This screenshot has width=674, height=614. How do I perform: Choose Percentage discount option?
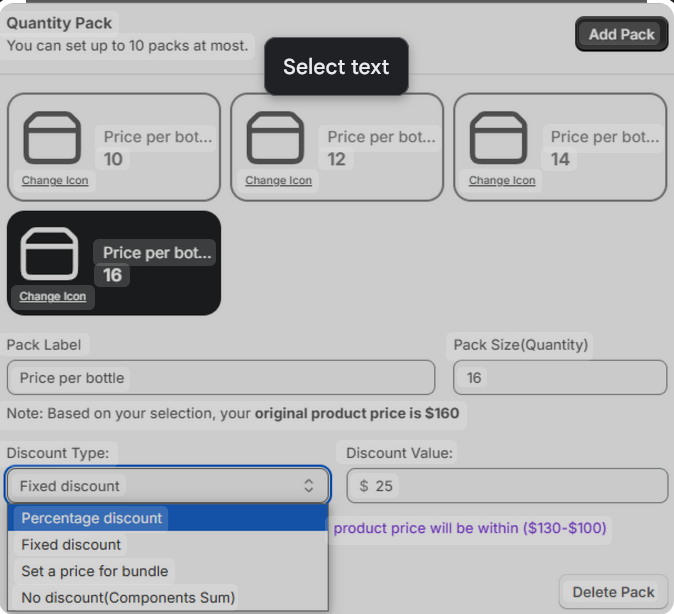pyautogui.click(x=168, y=518)
